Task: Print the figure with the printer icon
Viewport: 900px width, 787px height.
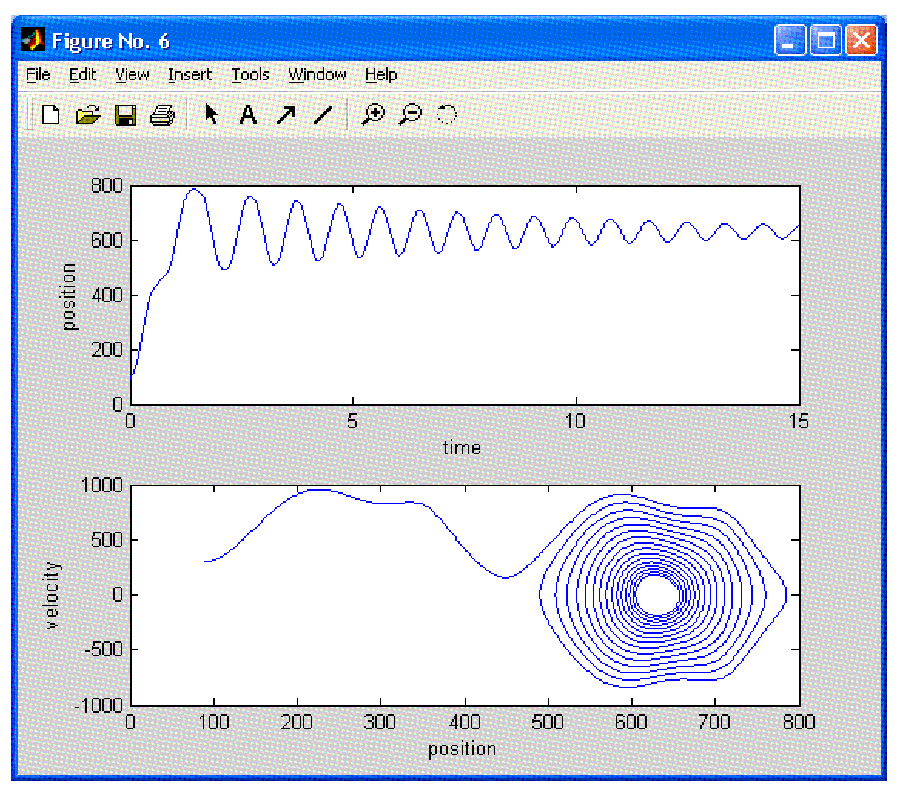Action: point(162,115)
